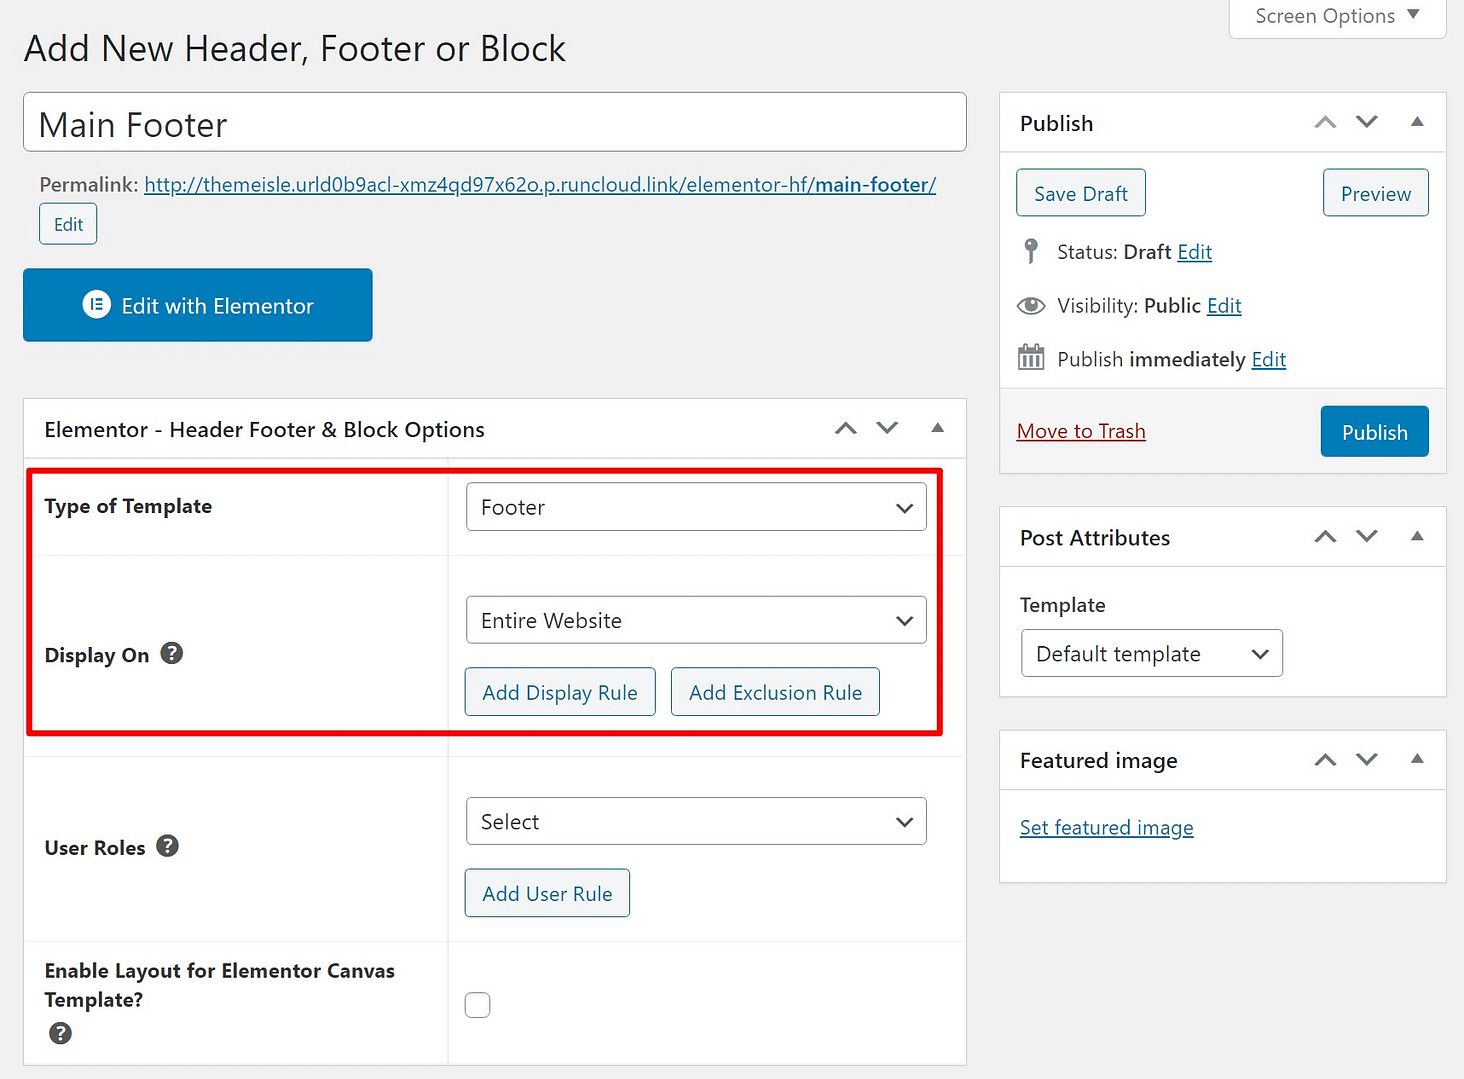
Task: Open the Type of Template dropdown
Action: pyautogui.click(x=695, y=507)
